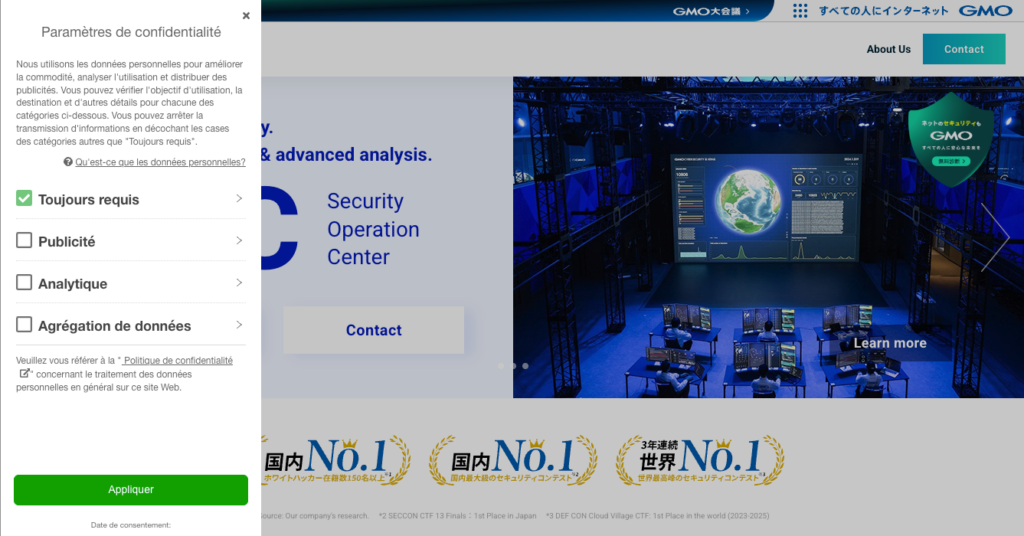Open 'Qu'est-ce que les données personnelles?' link
Image resolution: width=1024 pixels, height=536 pixels.
[x=160, y=162]
